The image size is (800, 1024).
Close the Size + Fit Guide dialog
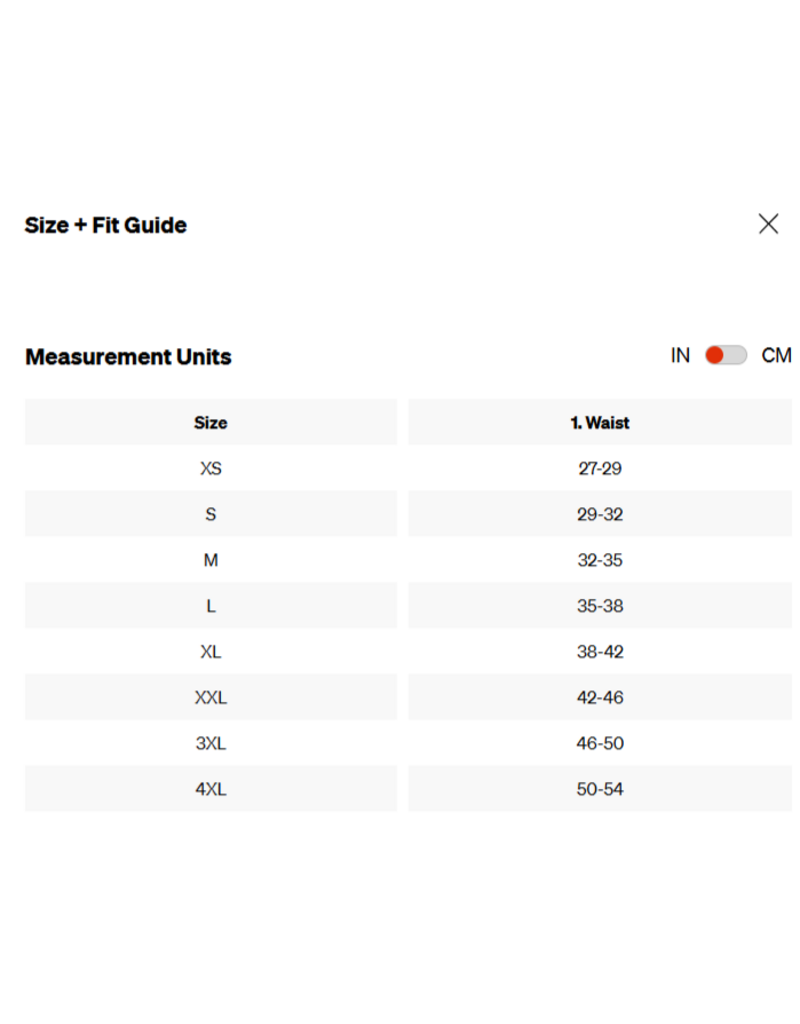coord(768,224)
